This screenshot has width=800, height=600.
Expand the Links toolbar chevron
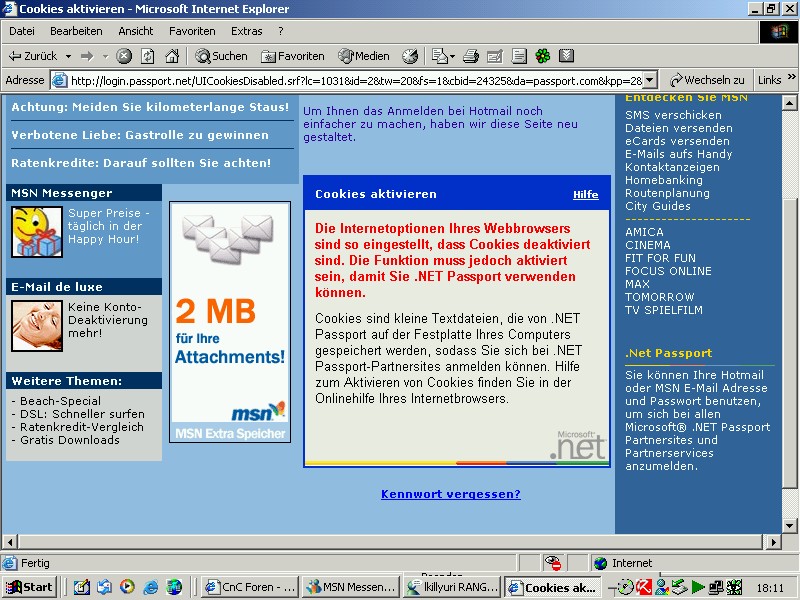coord(791,77)
